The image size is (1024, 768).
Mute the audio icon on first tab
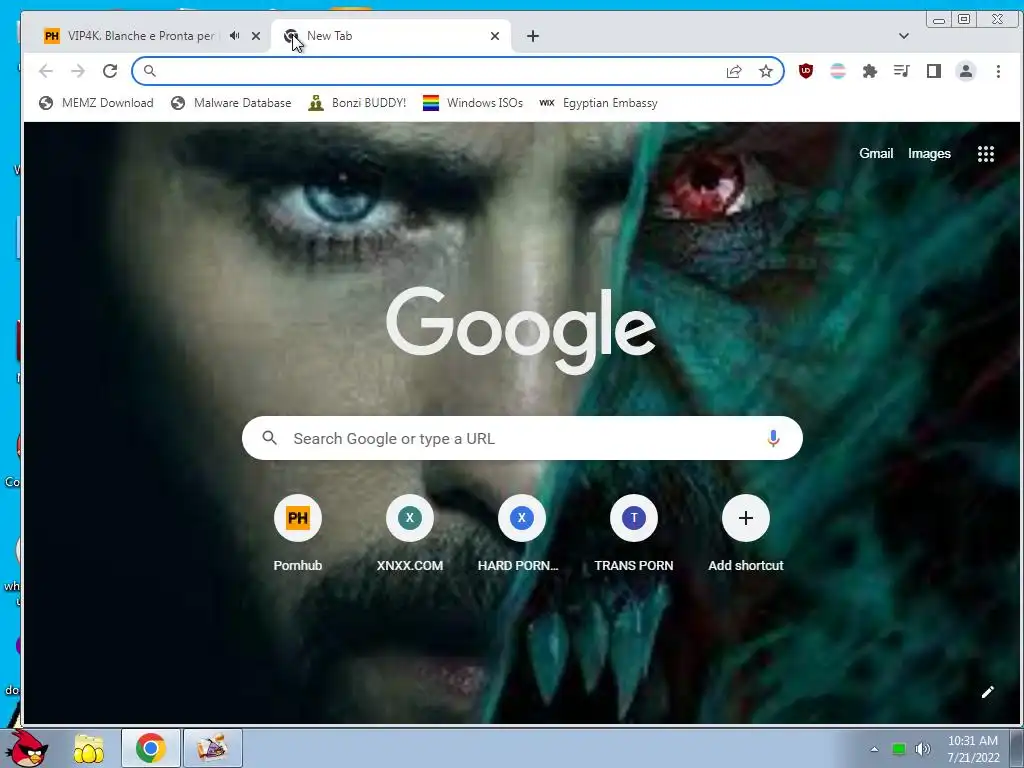[234, 36]
